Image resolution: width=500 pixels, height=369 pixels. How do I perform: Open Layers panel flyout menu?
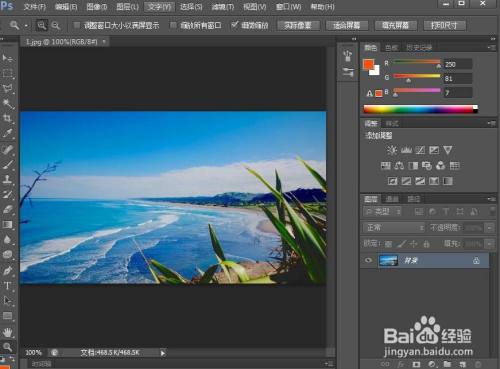tap(491, 199)
